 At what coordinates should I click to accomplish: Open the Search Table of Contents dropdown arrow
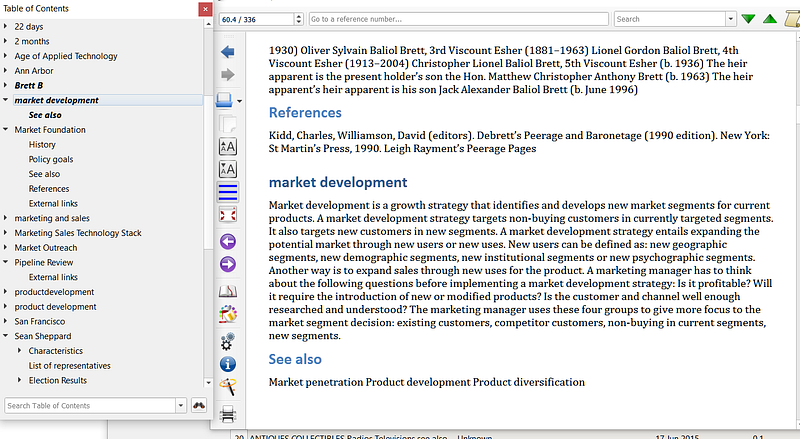click(x=181, y=405)
